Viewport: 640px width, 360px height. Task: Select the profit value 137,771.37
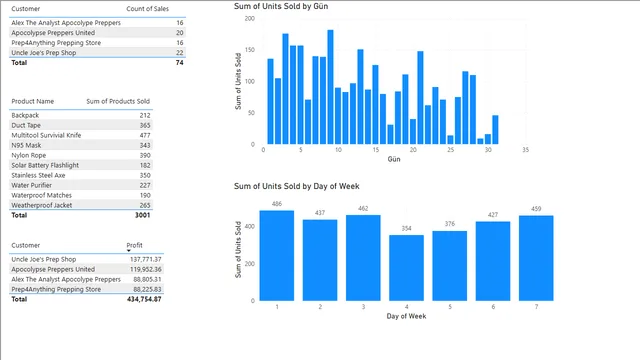point(146,259)
